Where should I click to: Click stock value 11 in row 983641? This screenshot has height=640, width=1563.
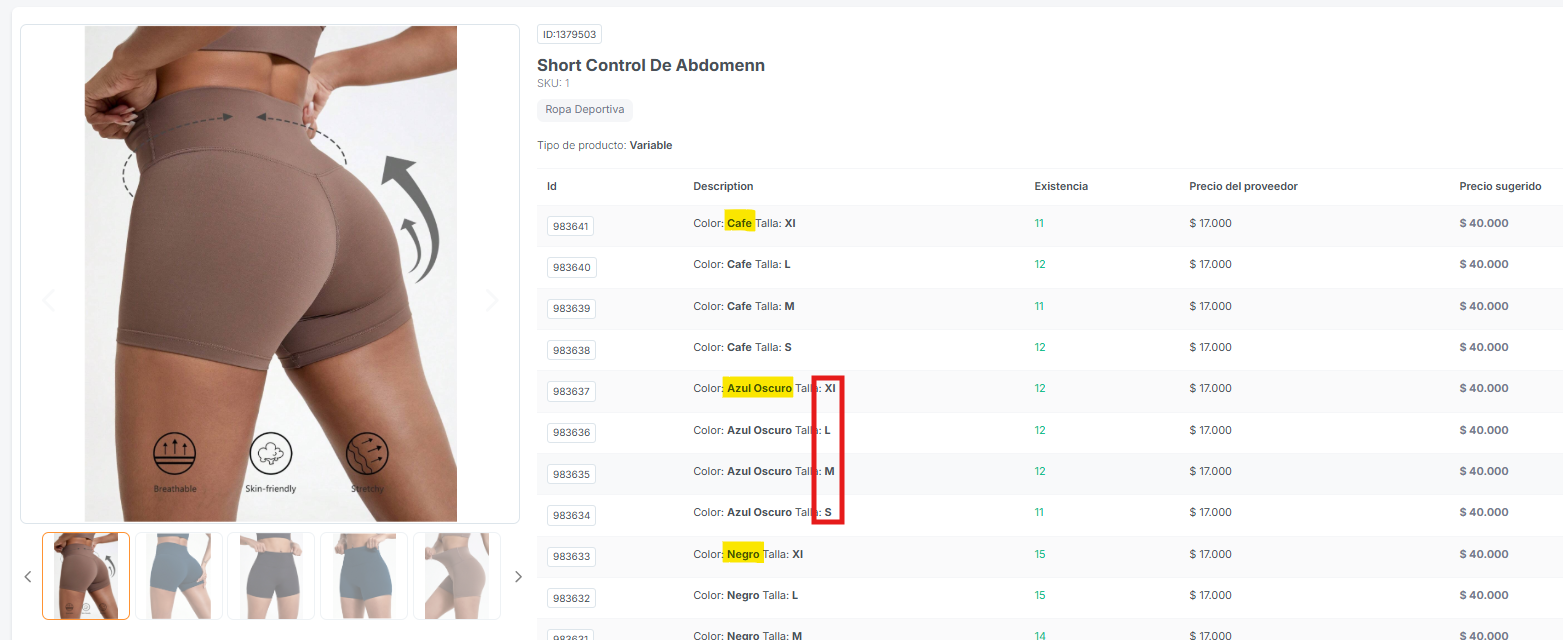1039,223
